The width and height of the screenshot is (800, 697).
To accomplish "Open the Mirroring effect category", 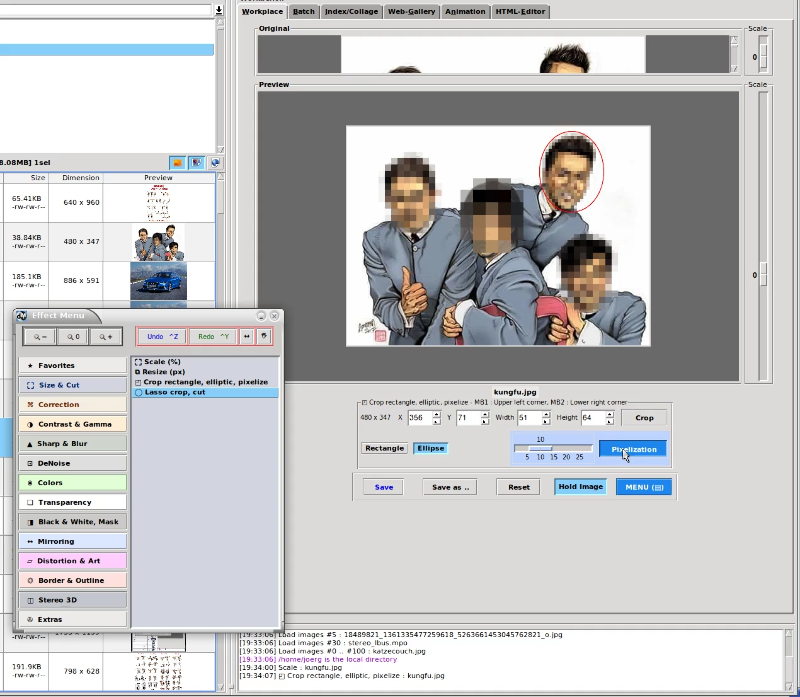I will pos(72,541).
